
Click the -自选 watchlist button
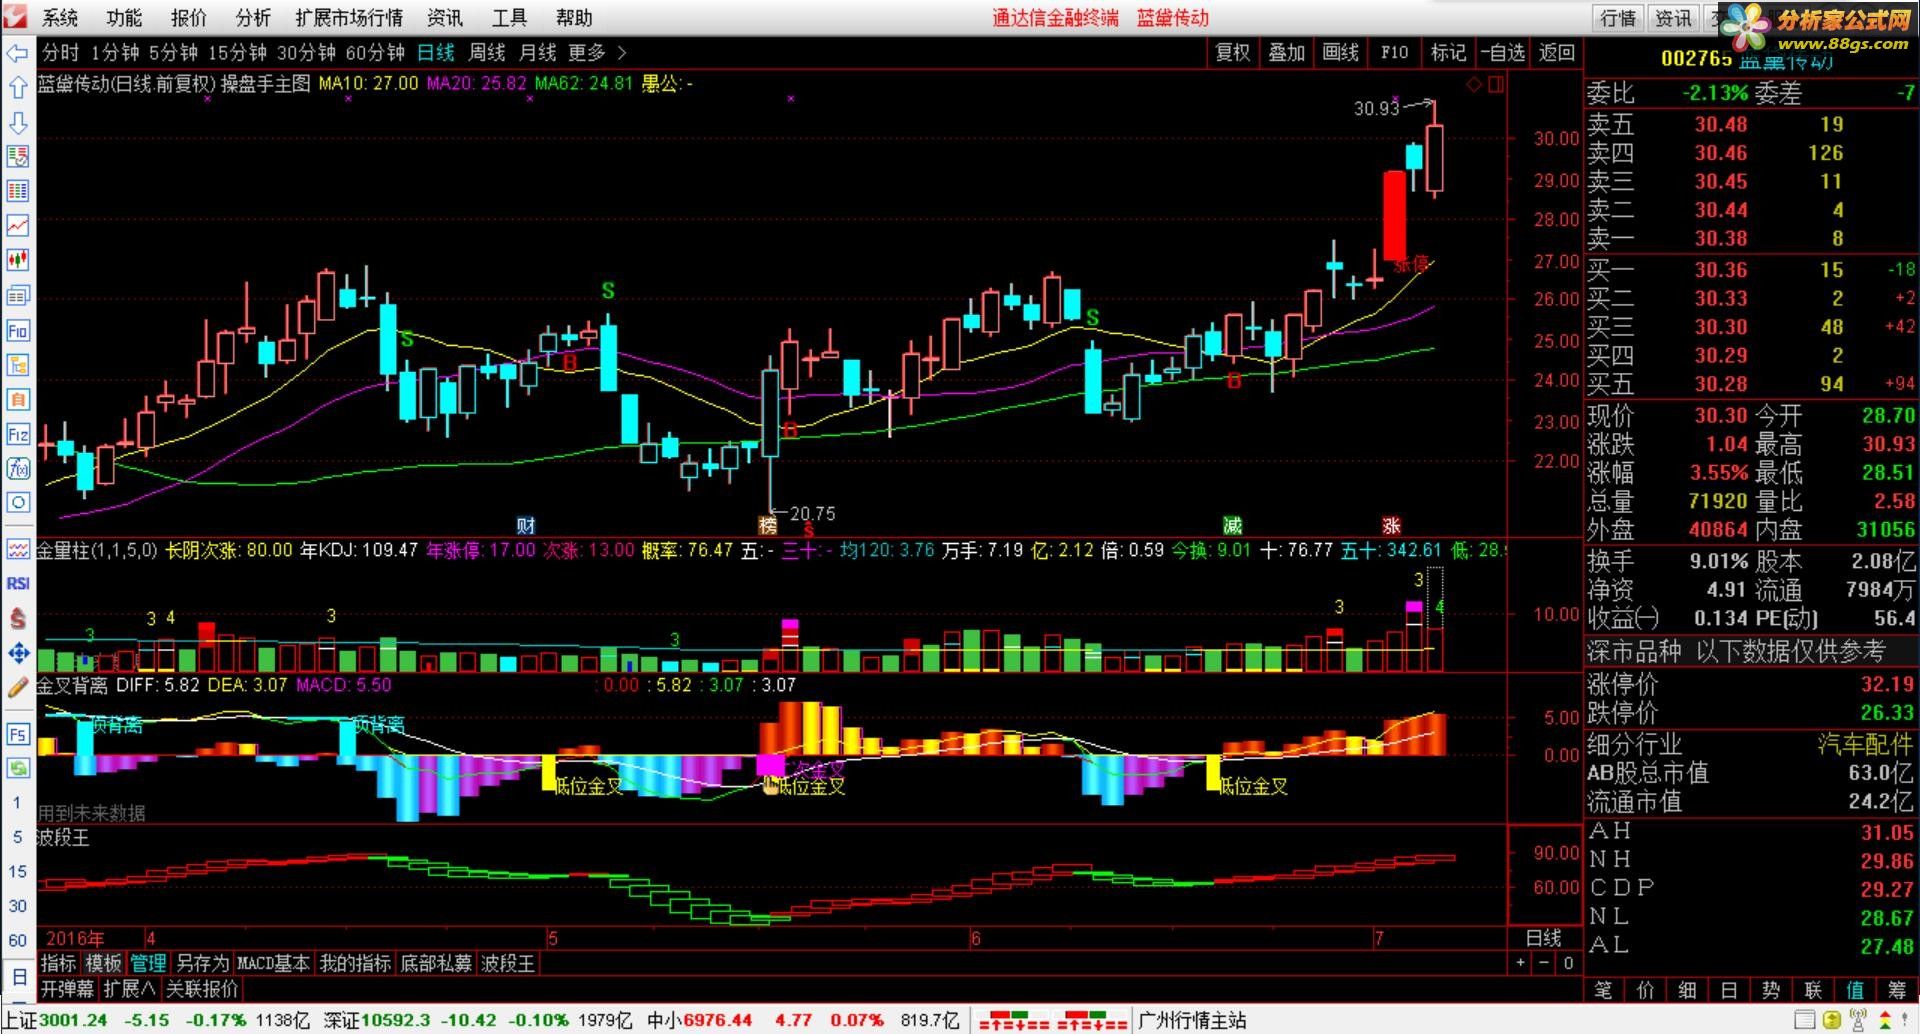1502,53
